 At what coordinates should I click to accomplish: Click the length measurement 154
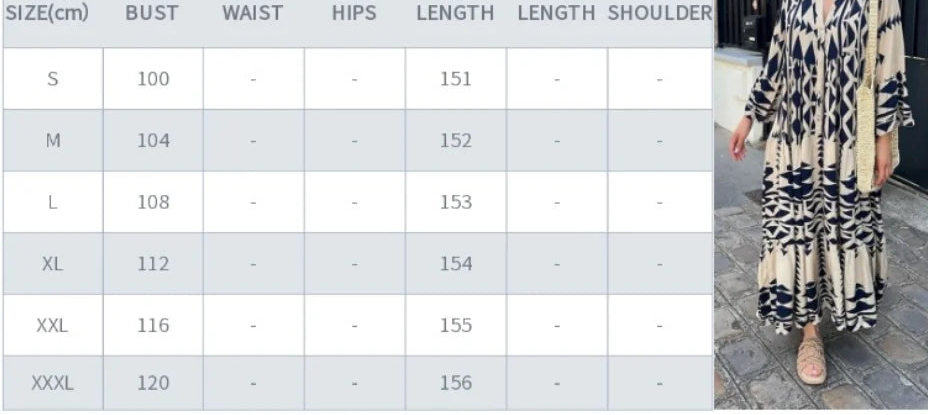pyautogui.click(x=455, y=264)
